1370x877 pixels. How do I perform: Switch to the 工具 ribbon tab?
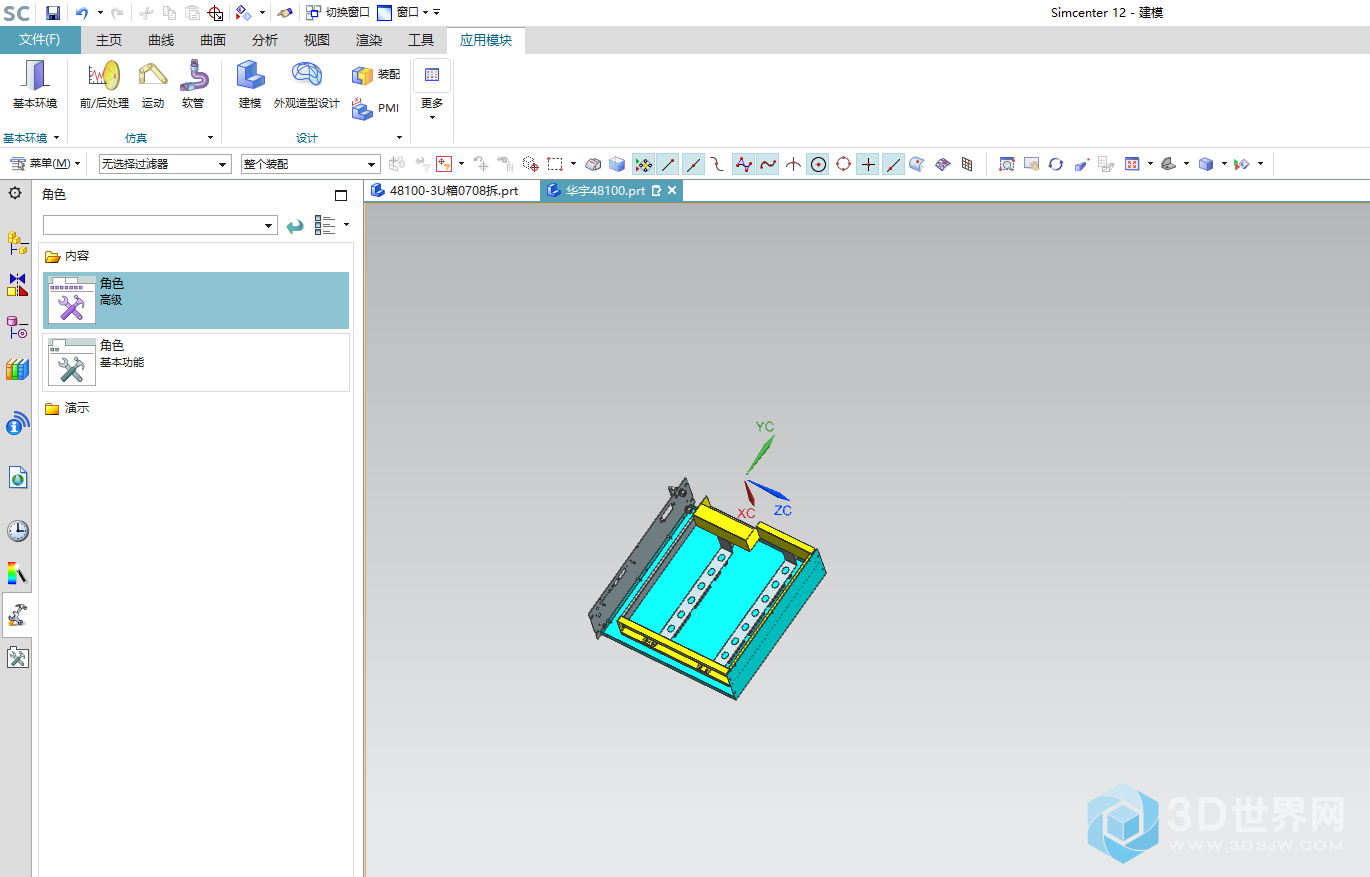click(x=421, y=40)
